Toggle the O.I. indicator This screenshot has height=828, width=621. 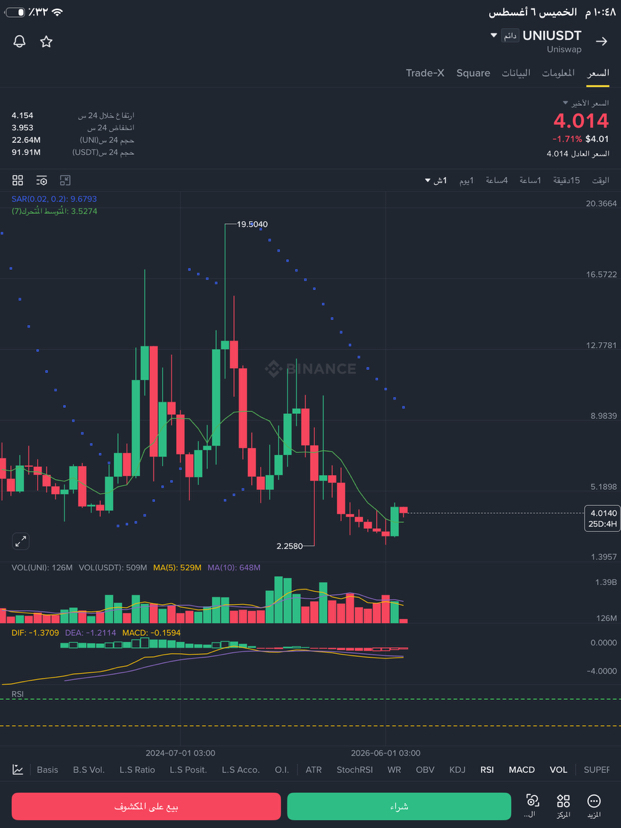(x=282, y=769)
